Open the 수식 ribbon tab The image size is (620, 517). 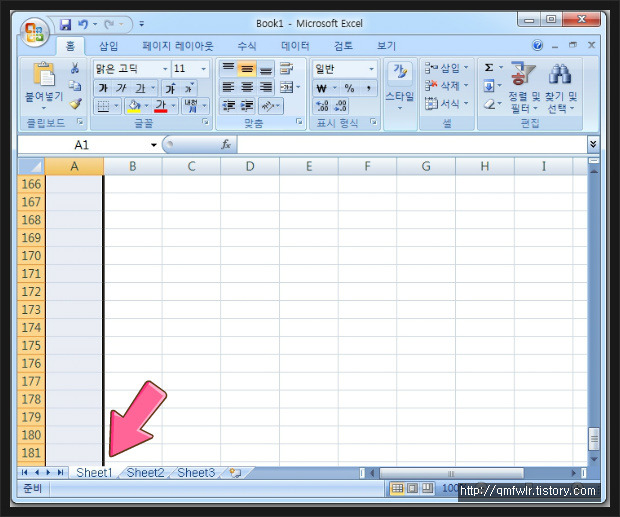click(x=247, y=46)
